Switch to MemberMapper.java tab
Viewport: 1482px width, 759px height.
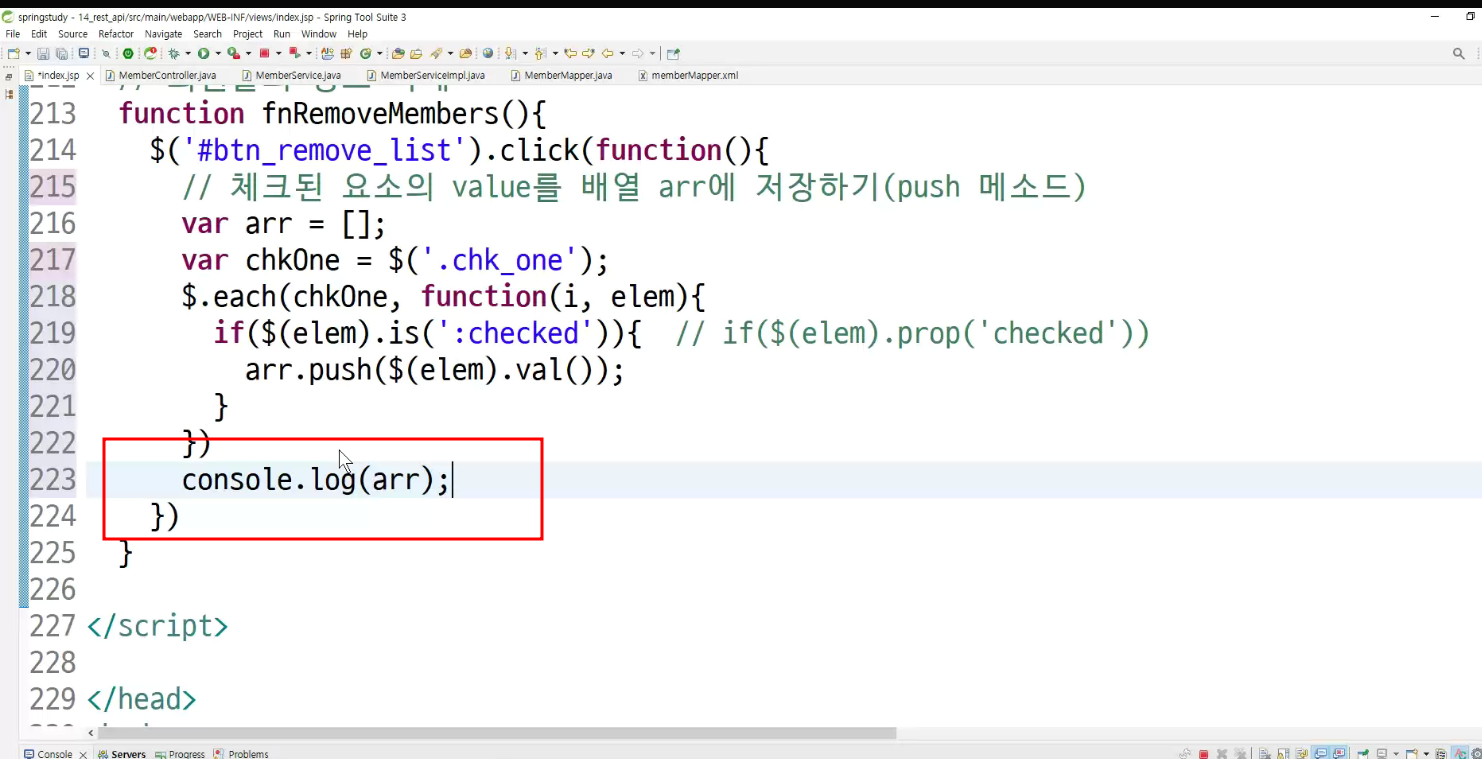tap(561, 75)
